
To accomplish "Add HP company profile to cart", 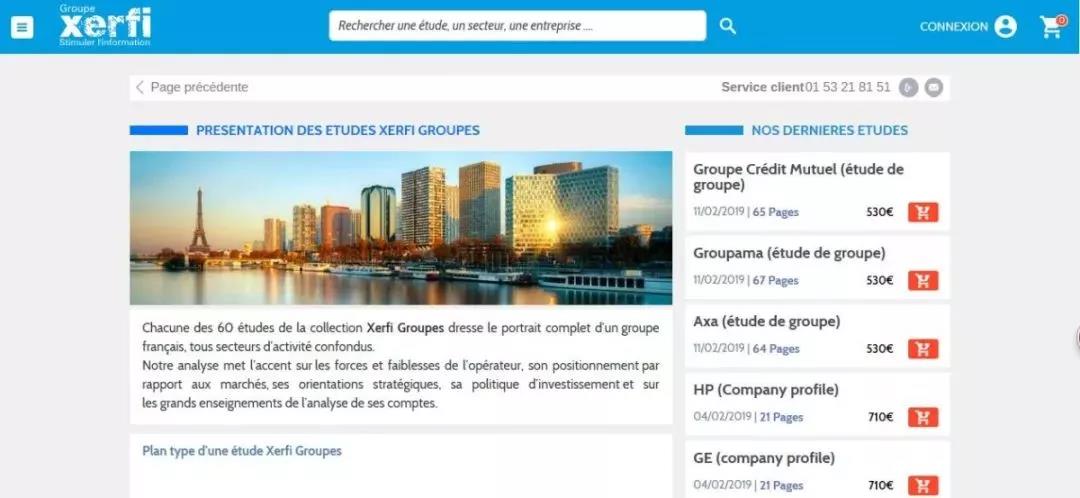I will click(923, 417).
